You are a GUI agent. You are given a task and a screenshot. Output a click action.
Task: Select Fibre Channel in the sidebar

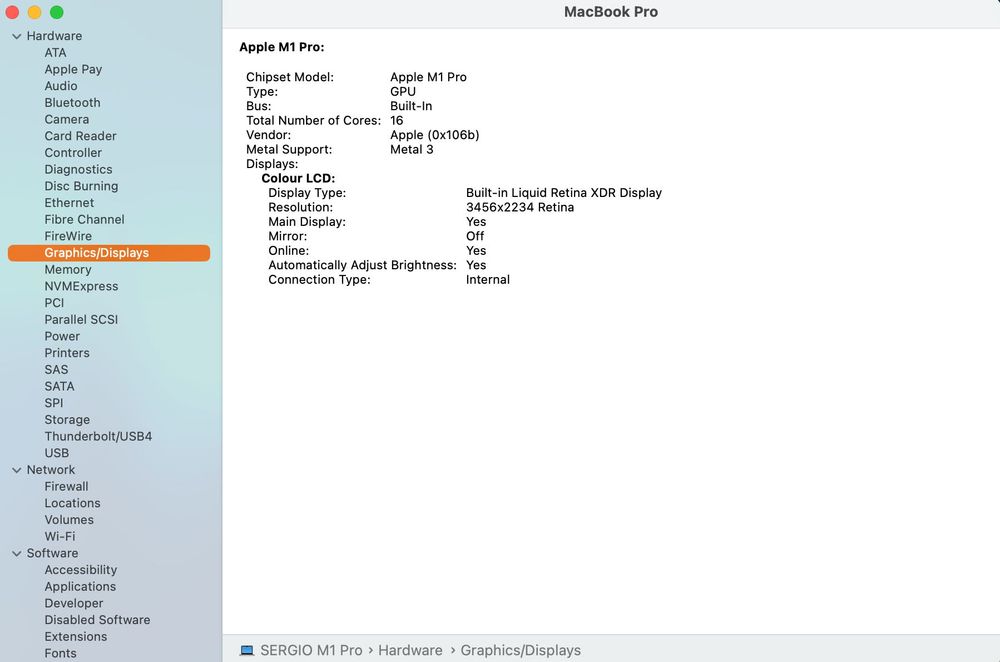pos(84,219)
